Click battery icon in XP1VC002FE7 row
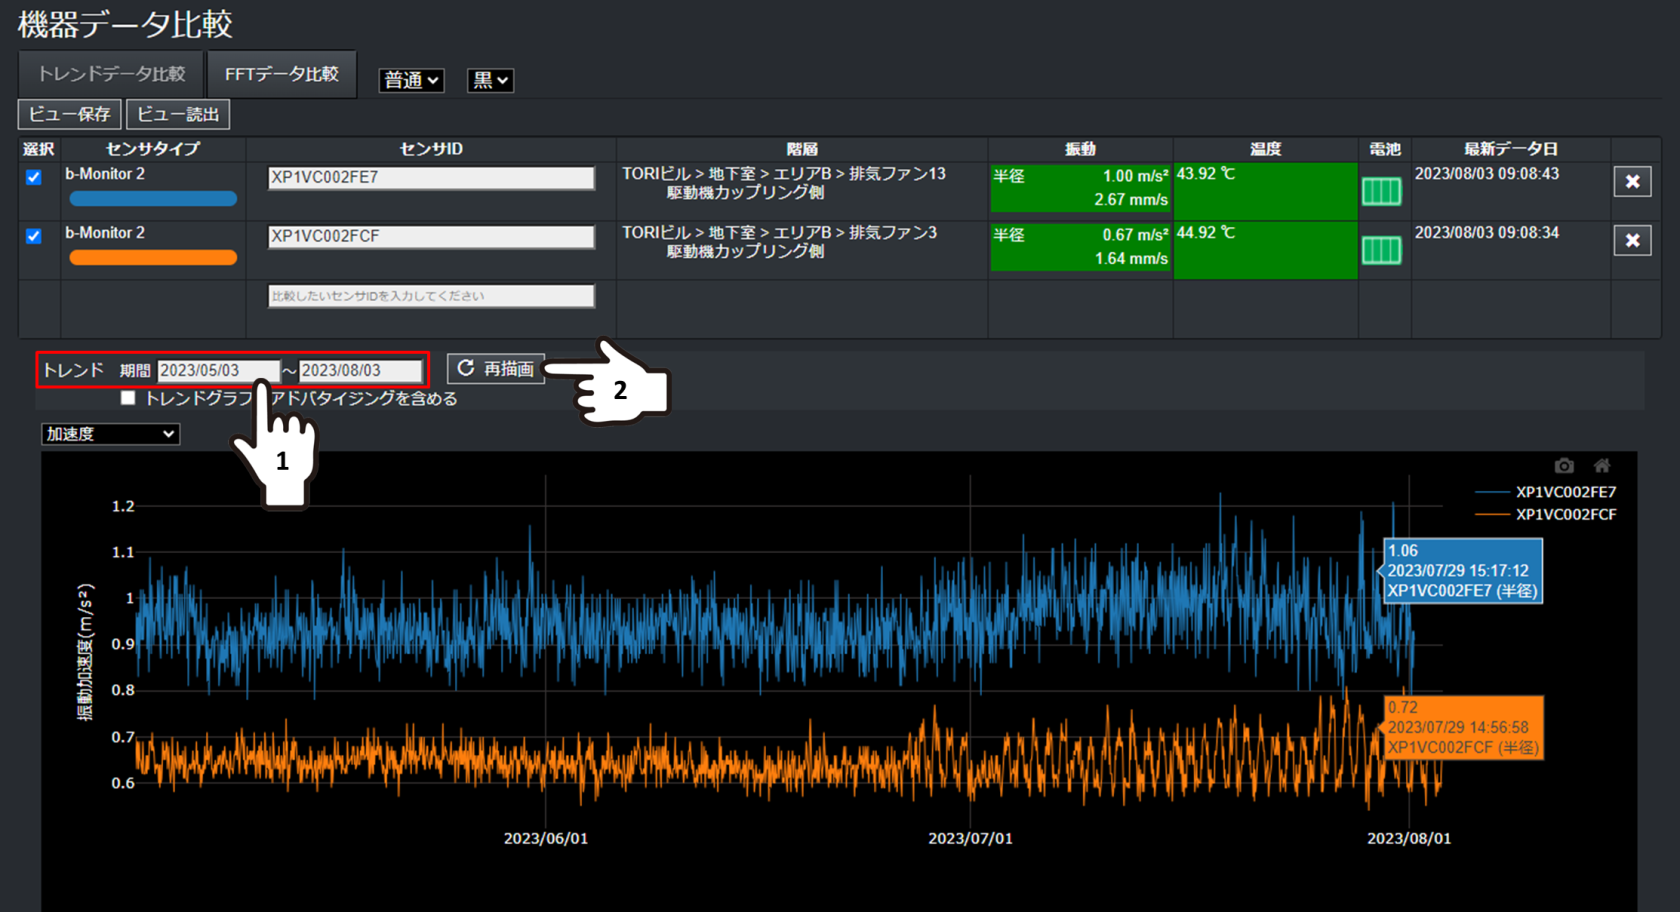The image size is (1680, 912). point(1381,191)
